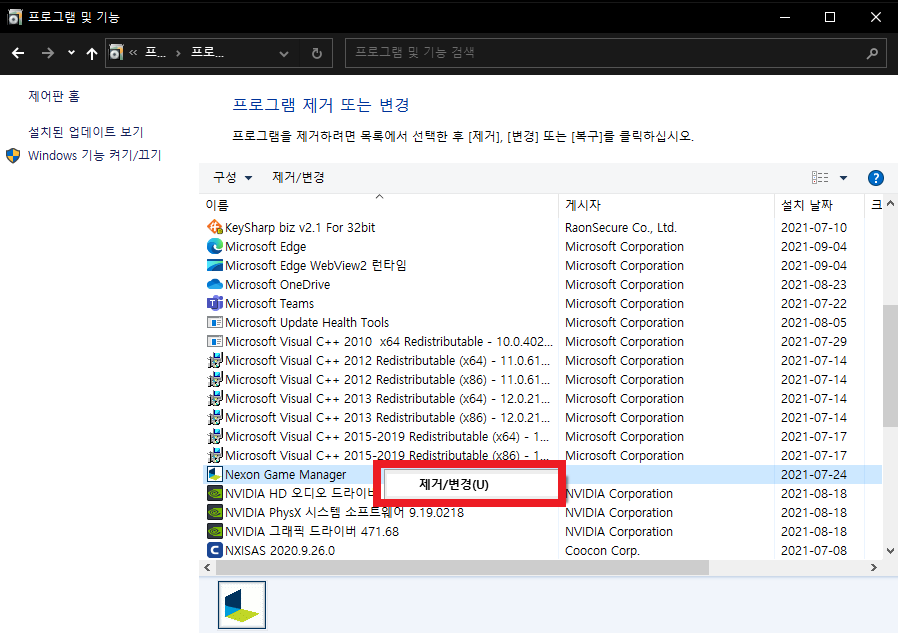Select Visual C++ 2013 Redistributable (x64)
This screenshot has height=633, width=898.
pyautogui.click(x=387, y=398)
